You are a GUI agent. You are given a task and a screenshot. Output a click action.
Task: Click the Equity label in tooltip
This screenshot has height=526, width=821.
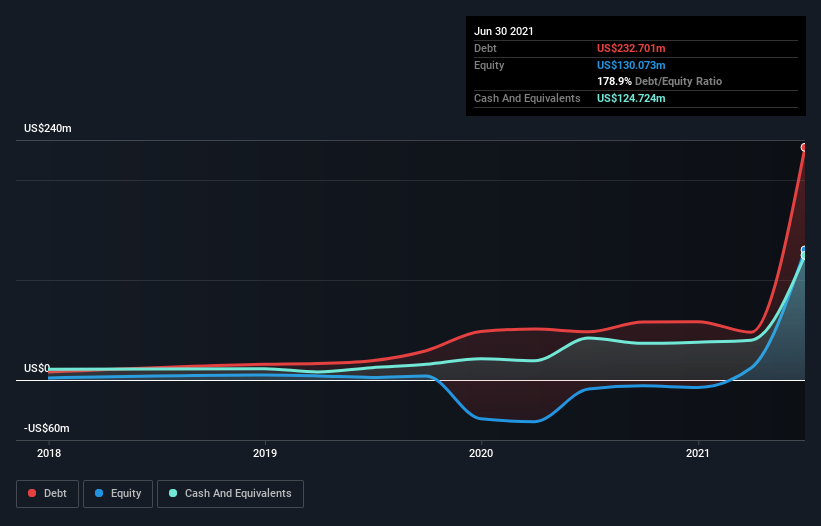[489, 65]
